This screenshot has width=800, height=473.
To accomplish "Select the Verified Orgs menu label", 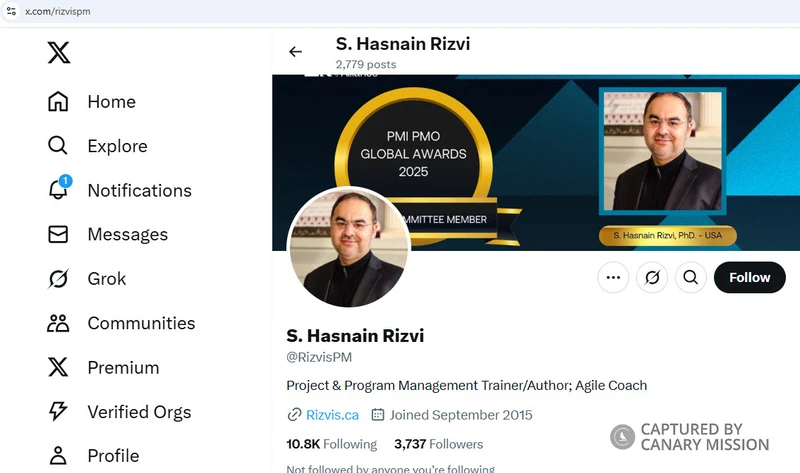I will 139,412.
